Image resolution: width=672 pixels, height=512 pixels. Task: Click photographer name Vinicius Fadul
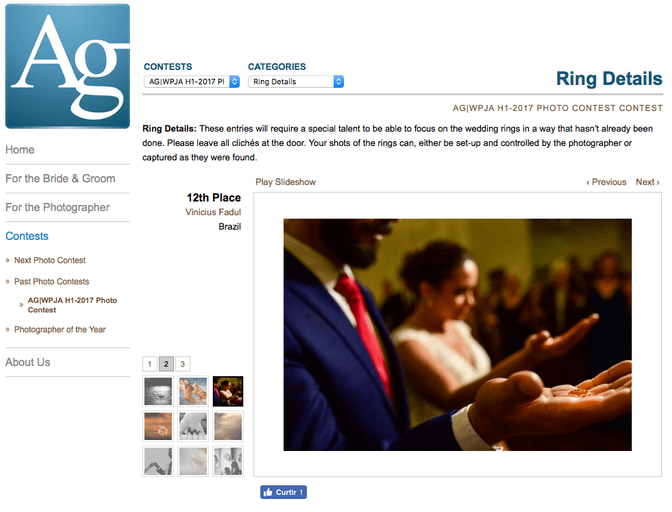pyautogui.click(x=213, y=212)
